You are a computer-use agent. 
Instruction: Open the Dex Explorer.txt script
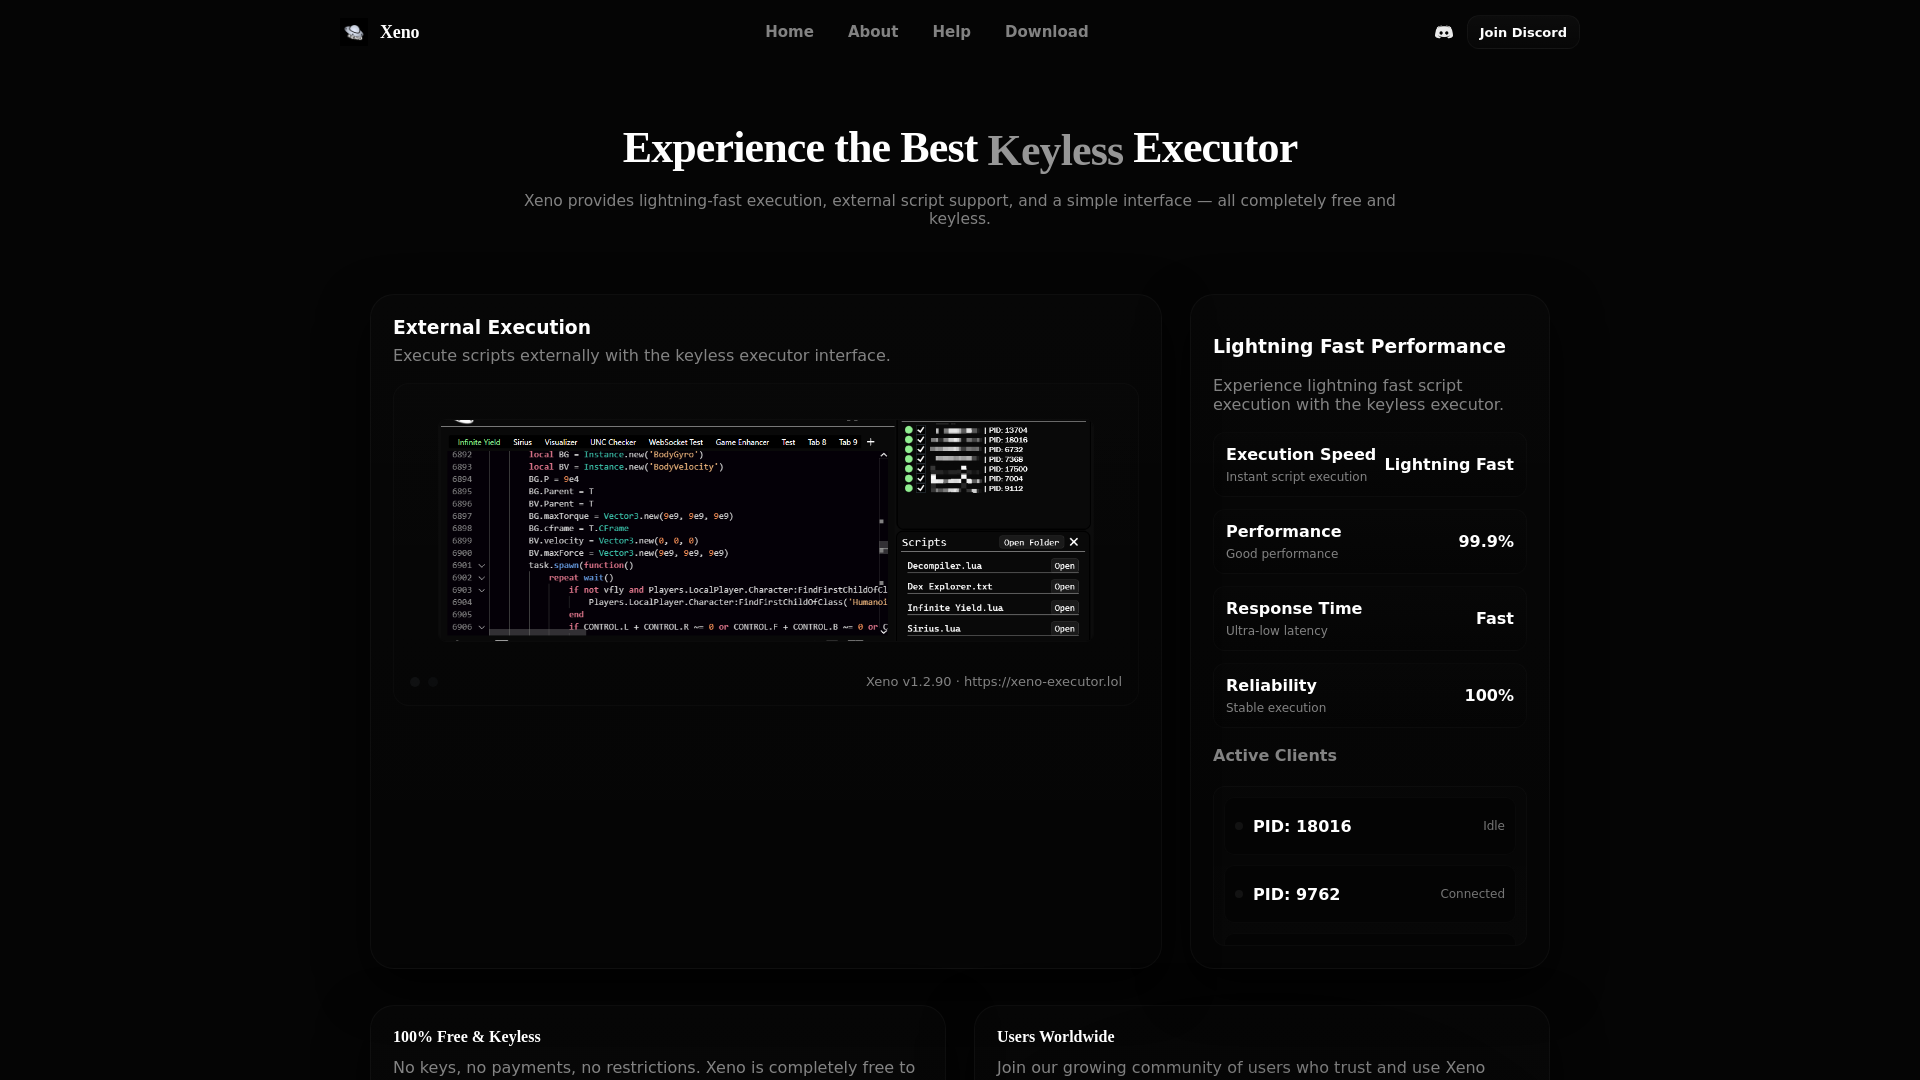point(1064,587)
